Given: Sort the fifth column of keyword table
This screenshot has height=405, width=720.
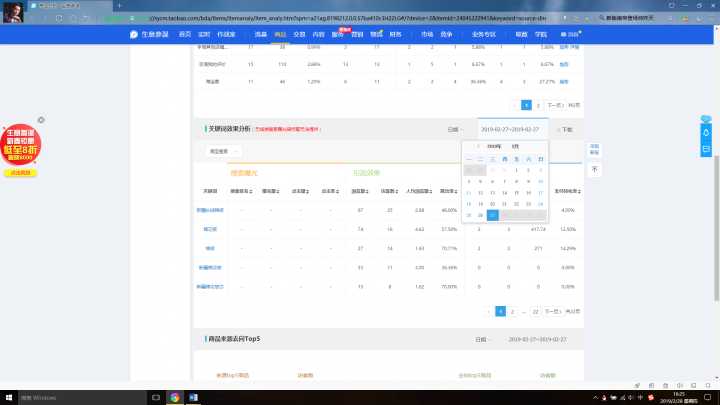Looking at the screenshot, I should click(x=330, y=191).
